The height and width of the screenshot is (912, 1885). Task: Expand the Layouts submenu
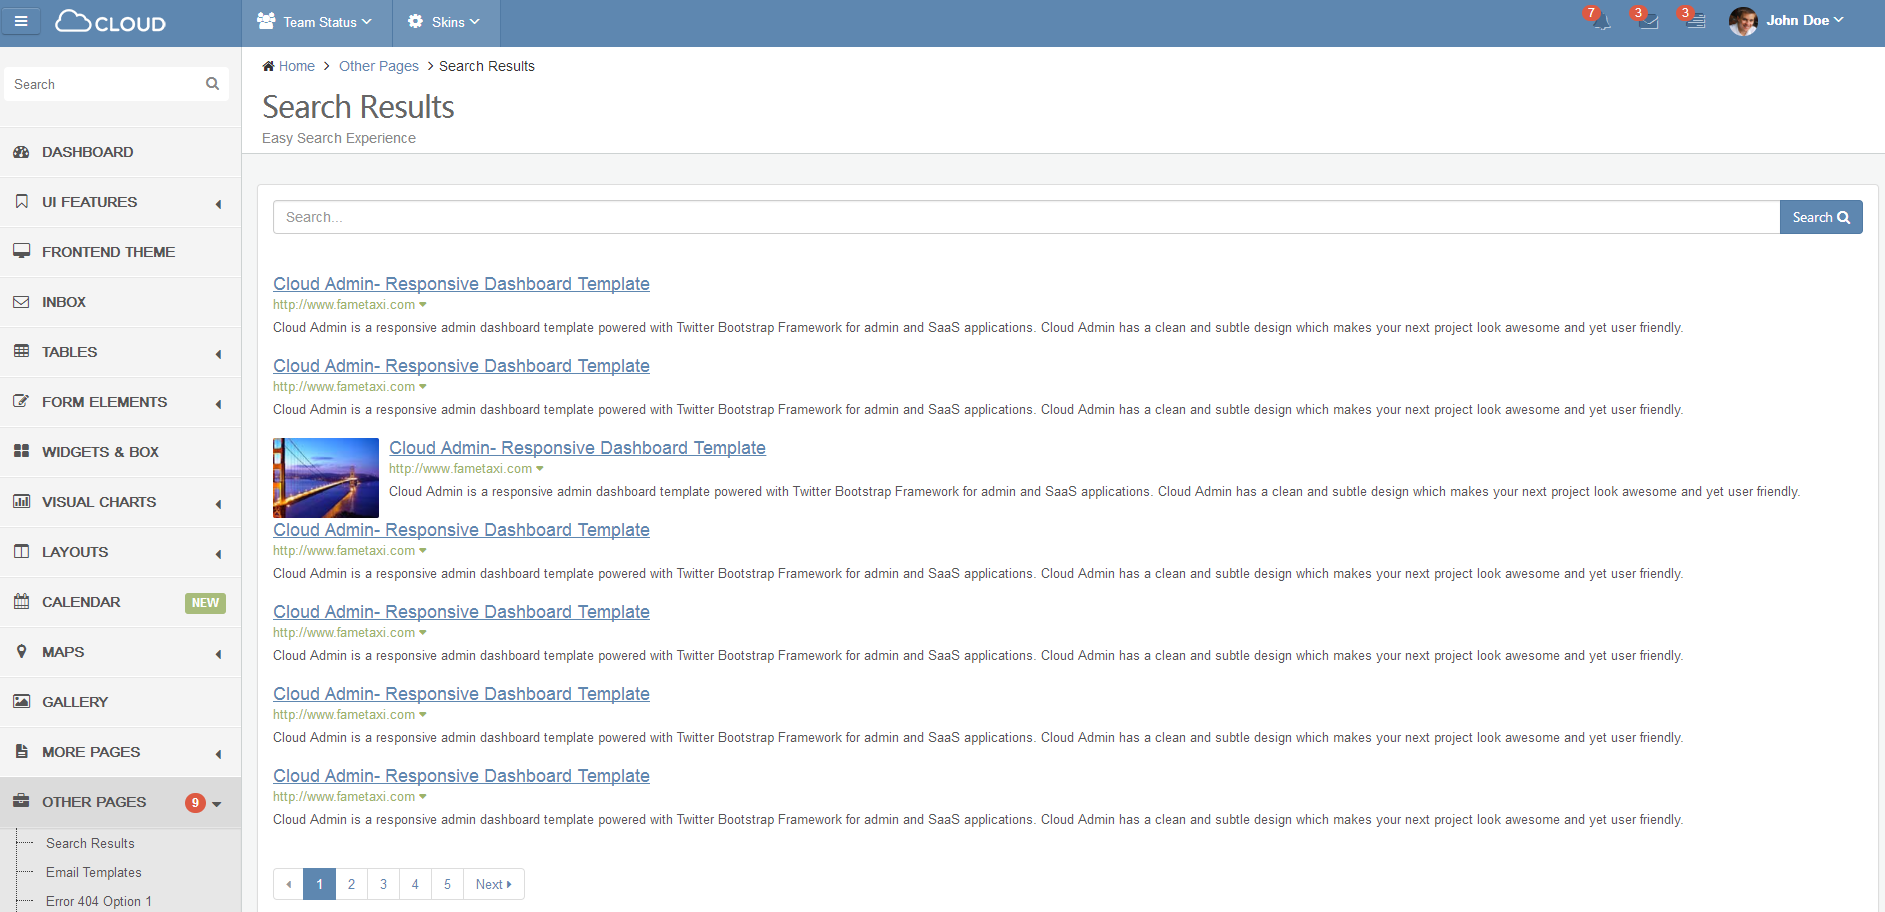point(120,552)
